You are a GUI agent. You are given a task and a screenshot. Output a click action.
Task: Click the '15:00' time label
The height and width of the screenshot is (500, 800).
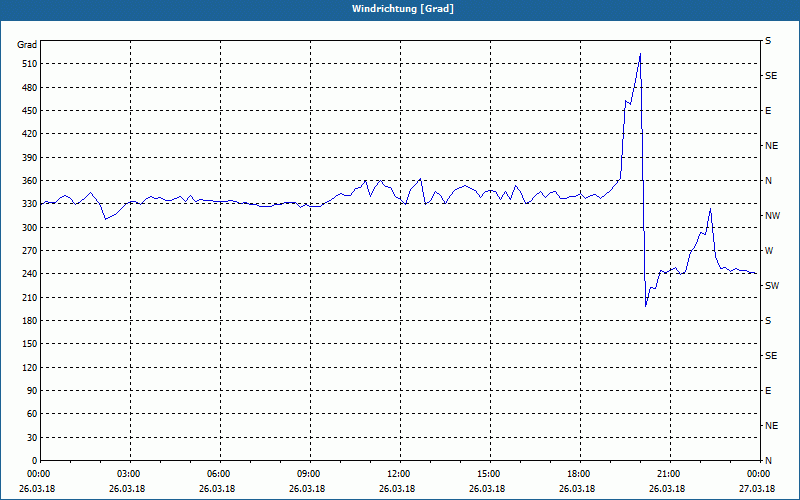click(490, 474)
